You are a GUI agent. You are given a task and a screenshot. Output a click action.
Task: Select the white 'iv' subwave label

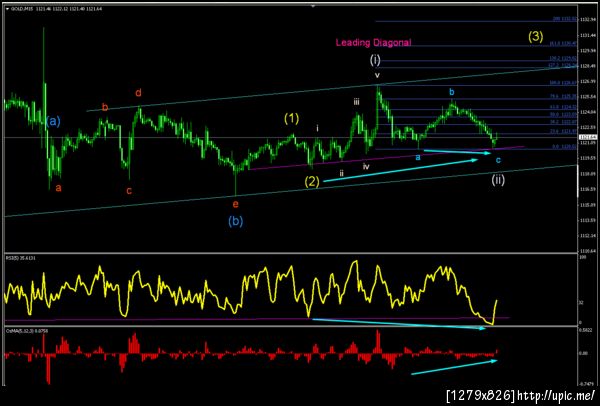[366, 166]
